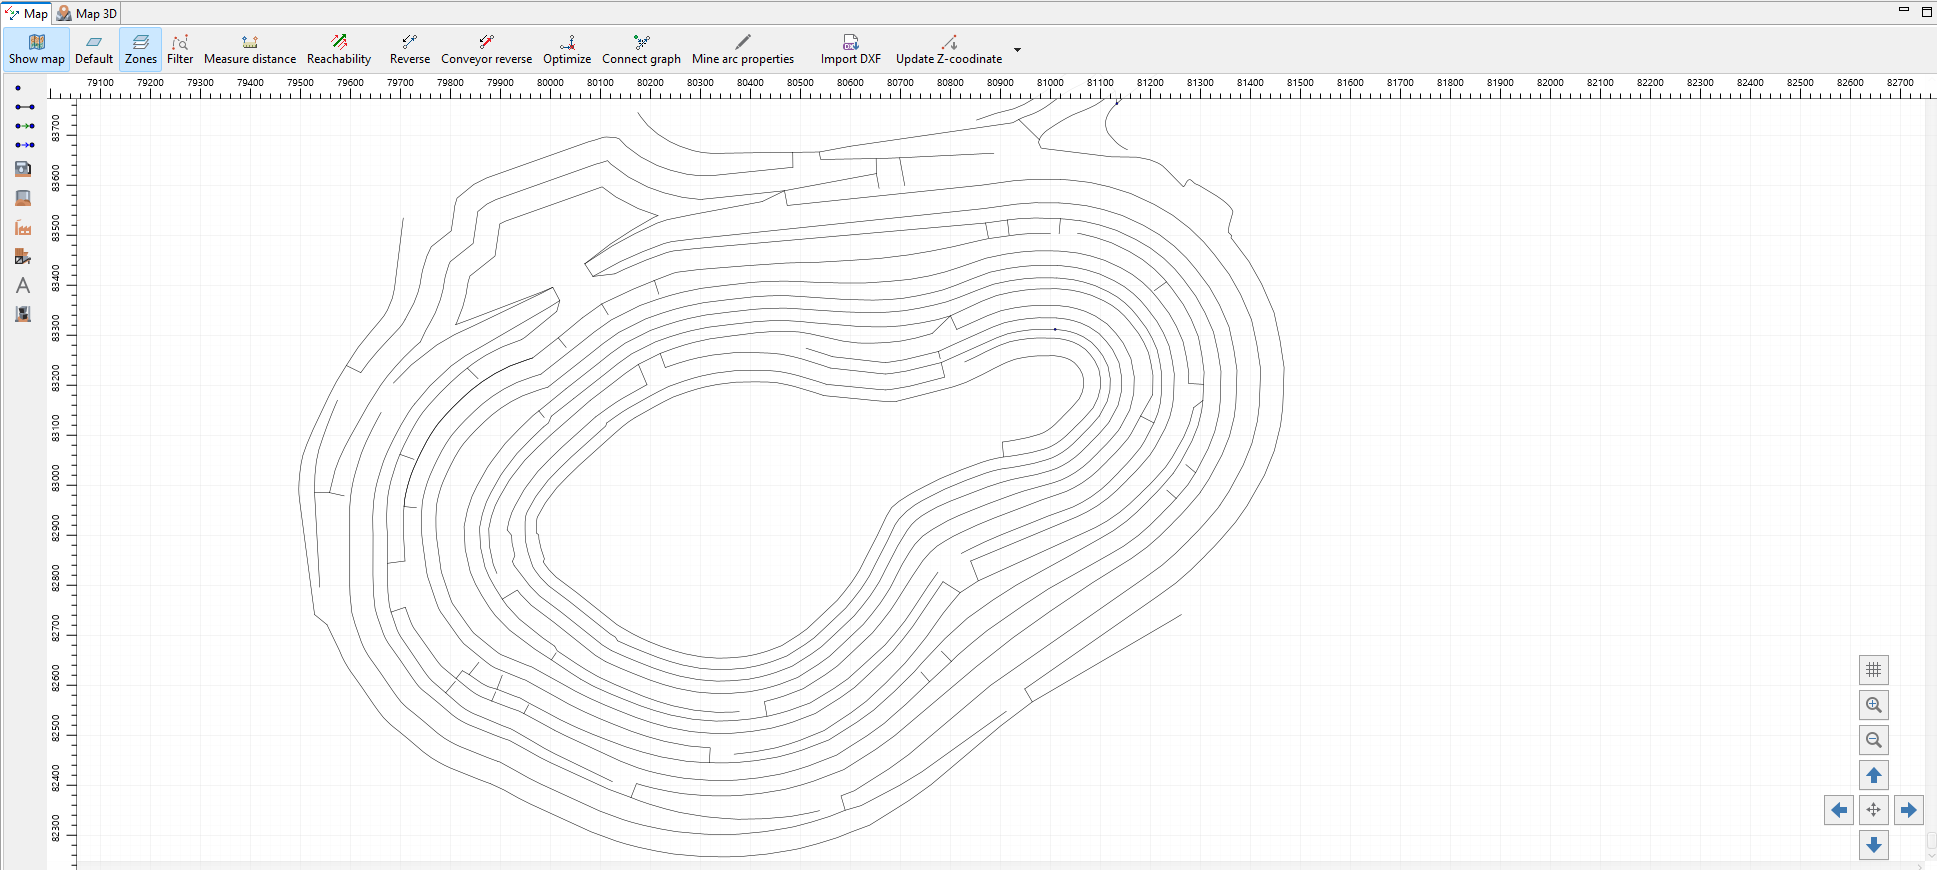The width and height of the screenshot is (1937, 870).
Task: Pan the map down with arrow
Action: [x=1874, y=845]
